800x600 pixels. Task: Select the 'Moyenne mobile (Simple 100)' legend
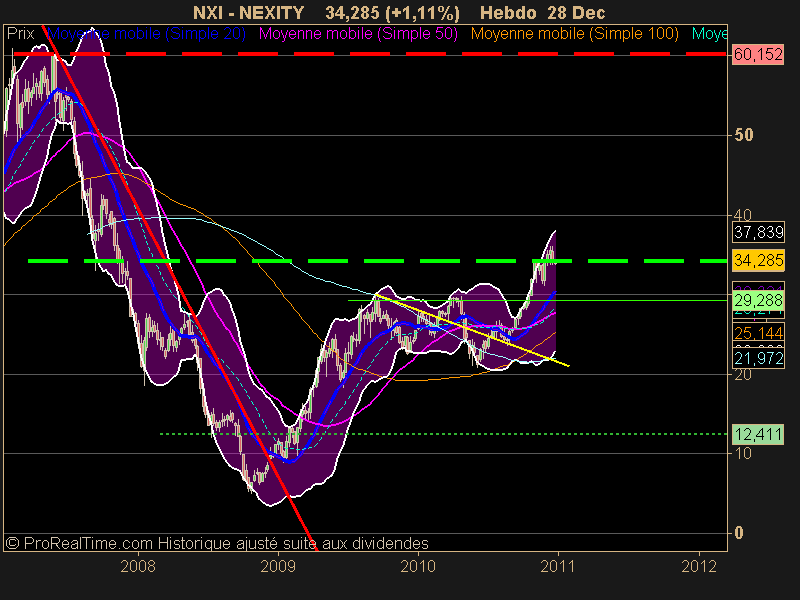[x=574, y=34]
